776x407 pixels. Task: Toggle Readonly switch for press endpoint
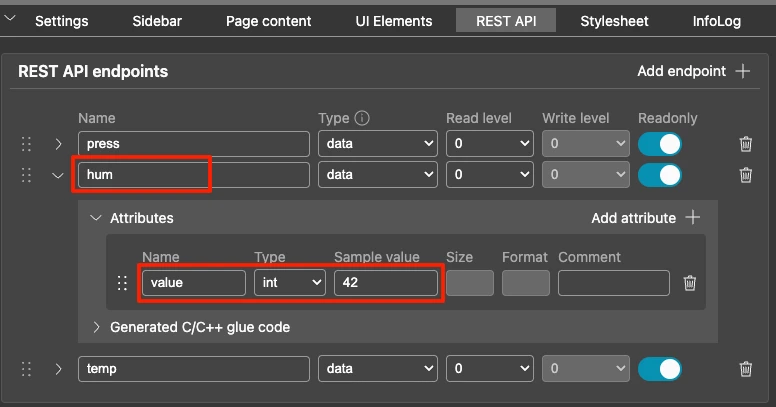660,144
